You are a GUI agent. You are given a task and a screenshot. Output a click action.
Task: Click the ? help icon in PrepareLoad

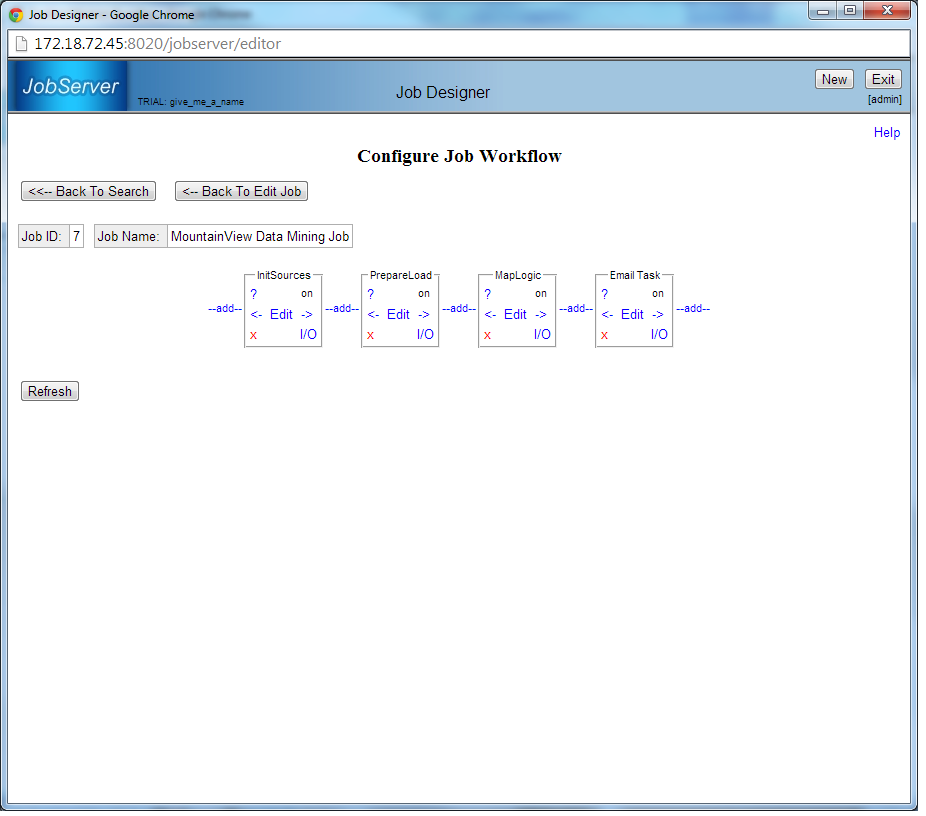pyautogui.click(x=371, y=294)
